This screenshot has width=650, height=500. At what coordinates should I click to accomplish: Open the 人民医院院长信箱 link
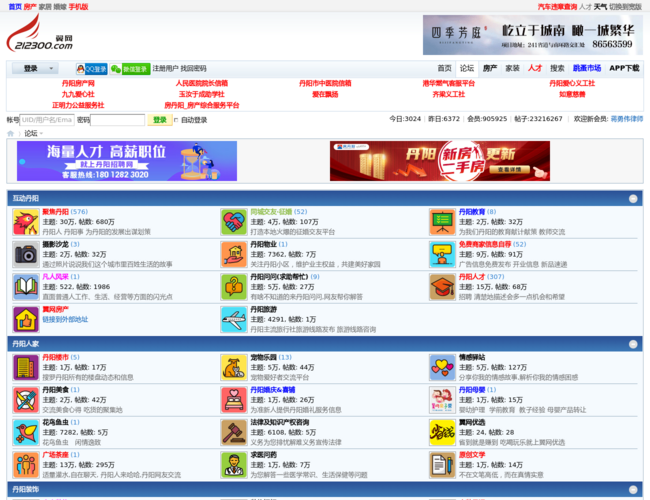[202, 83]
